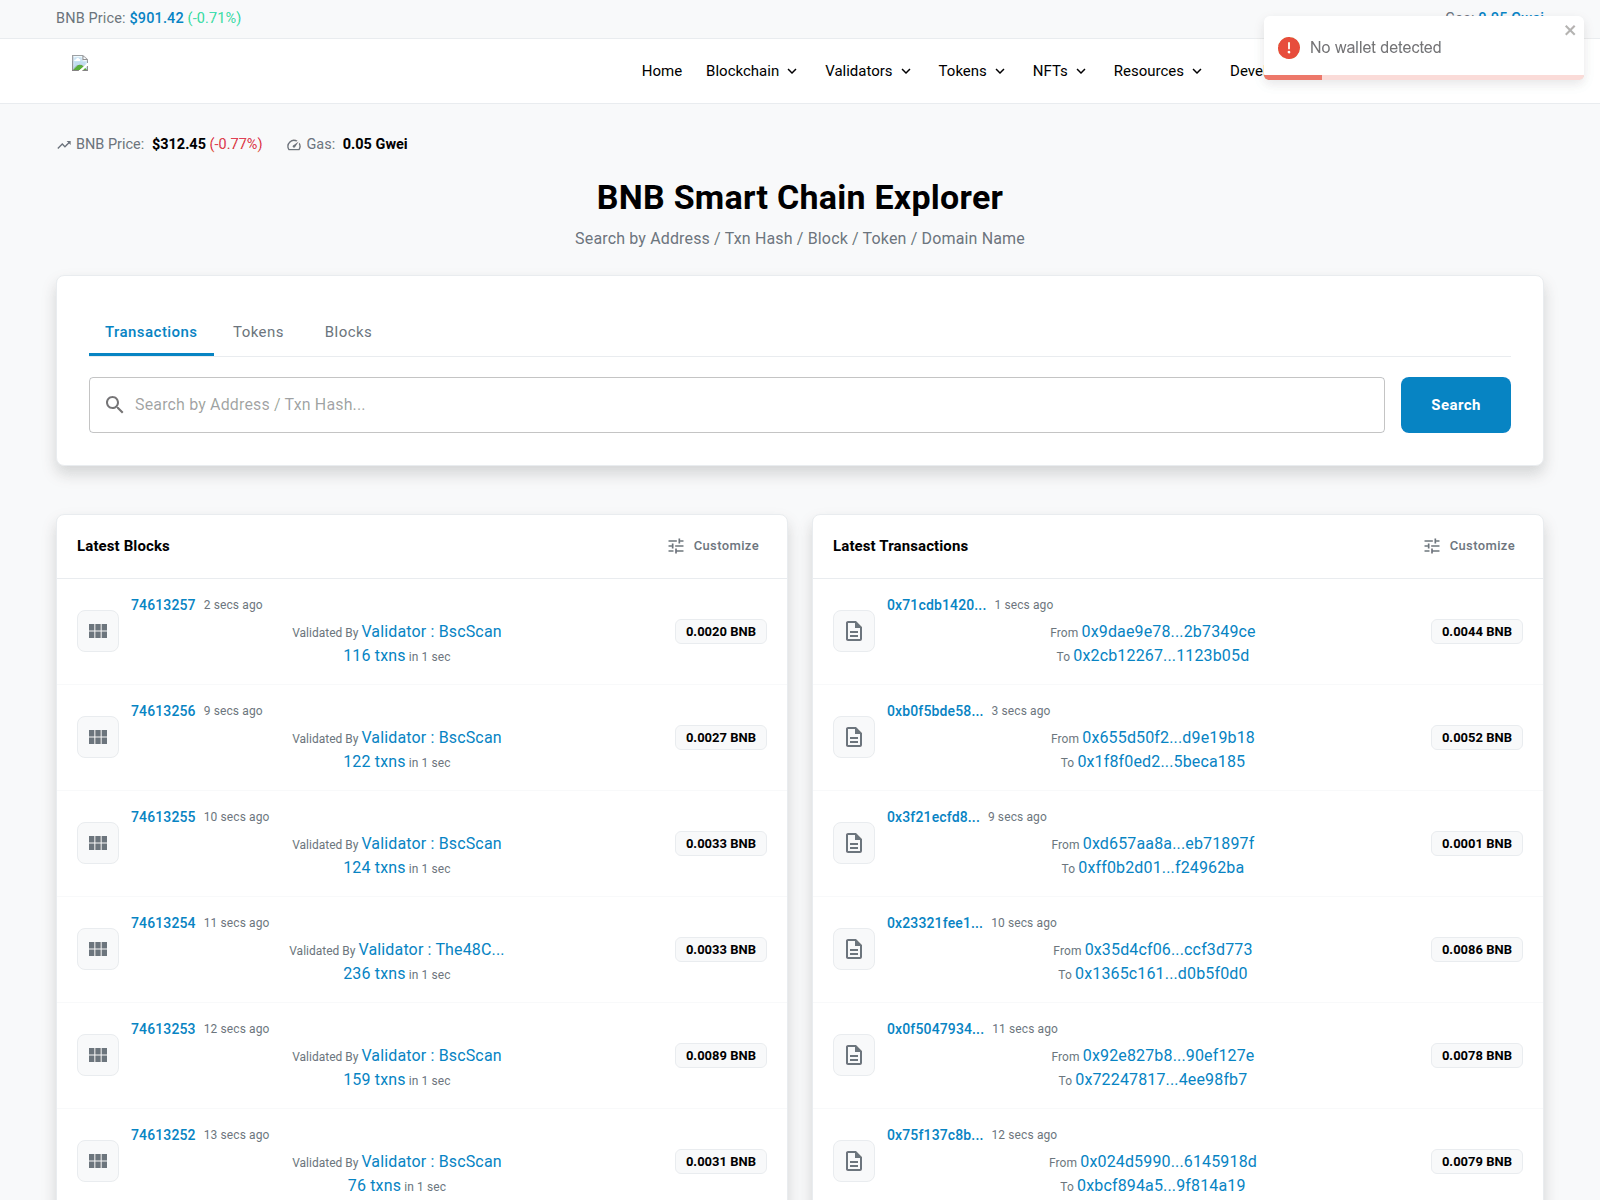Click the trend chart icon beside BNB Price
Viewport: 1600px width, 1200px height.
pyautogui.click(x=64, y=144)
